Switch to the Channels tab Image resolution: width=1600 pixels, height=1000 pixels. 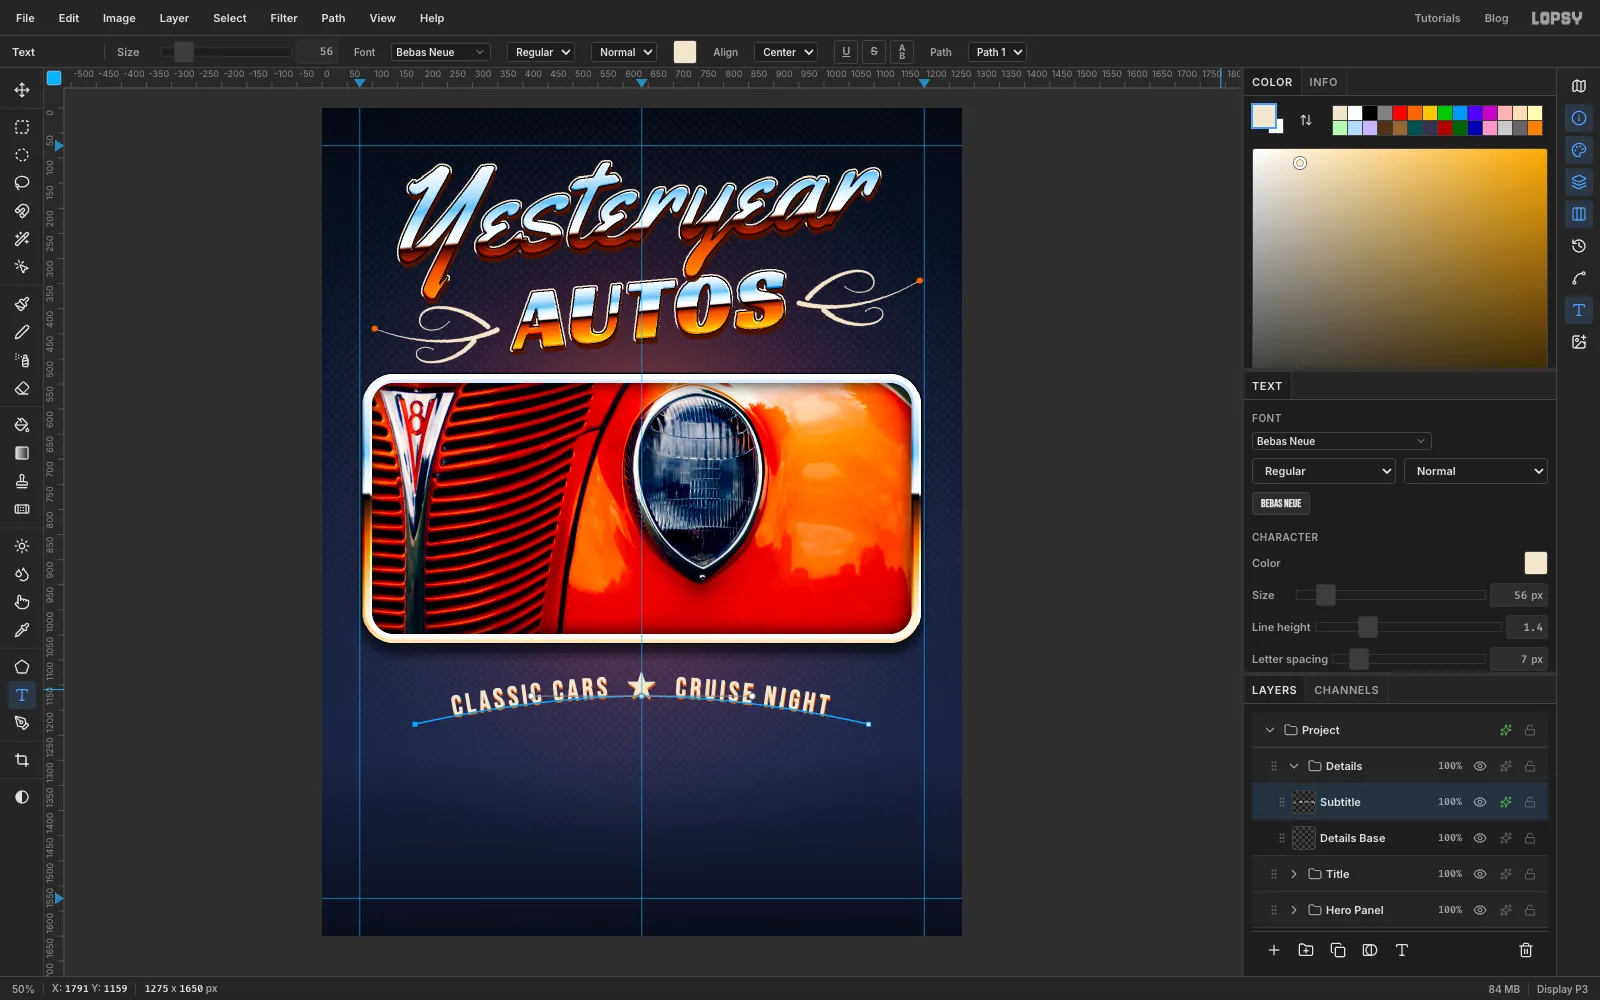pyautogui.click(x=1346, y=690)
